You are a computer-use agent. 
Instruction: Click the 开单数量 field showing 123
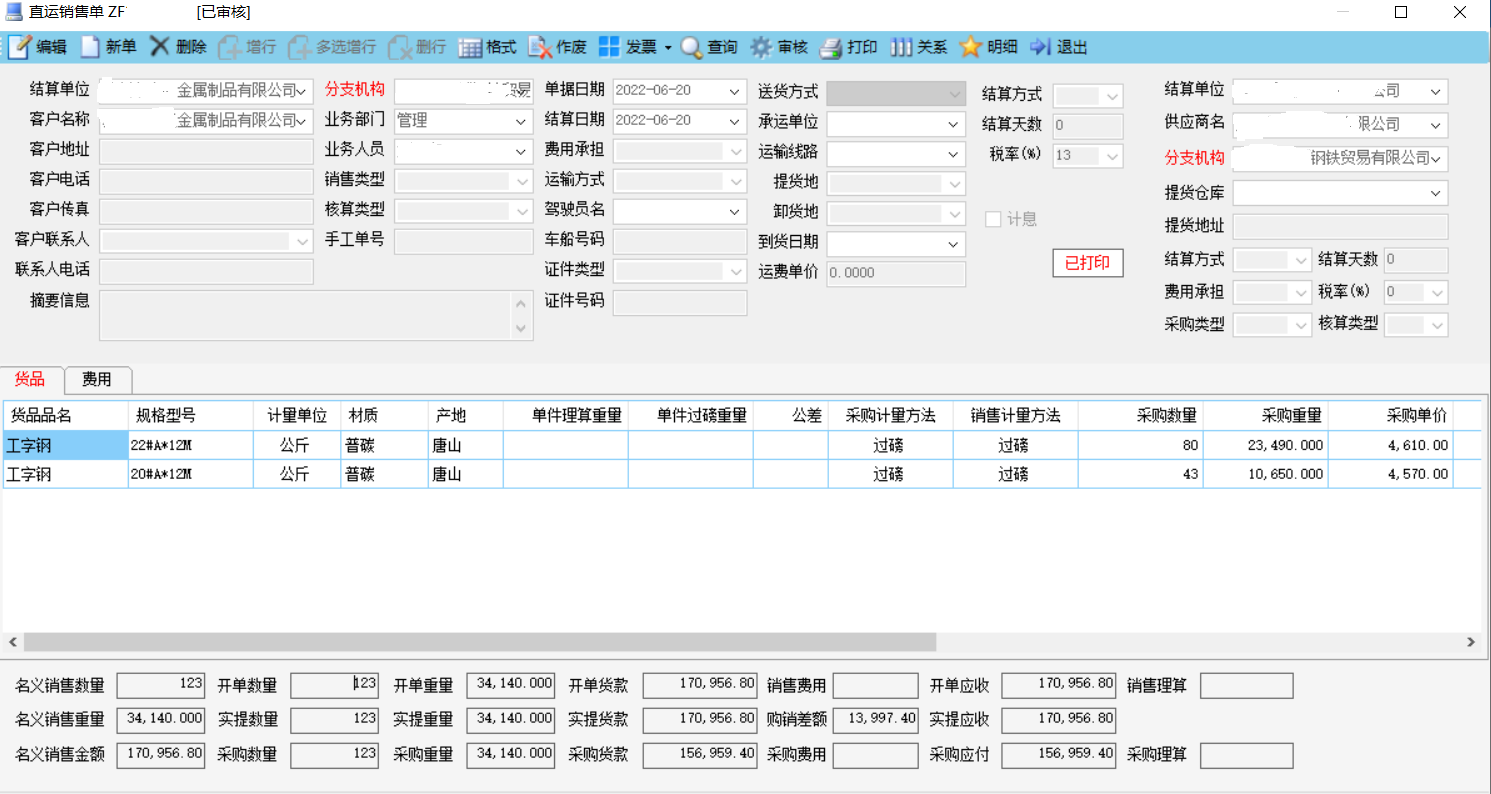pos(335,685)
